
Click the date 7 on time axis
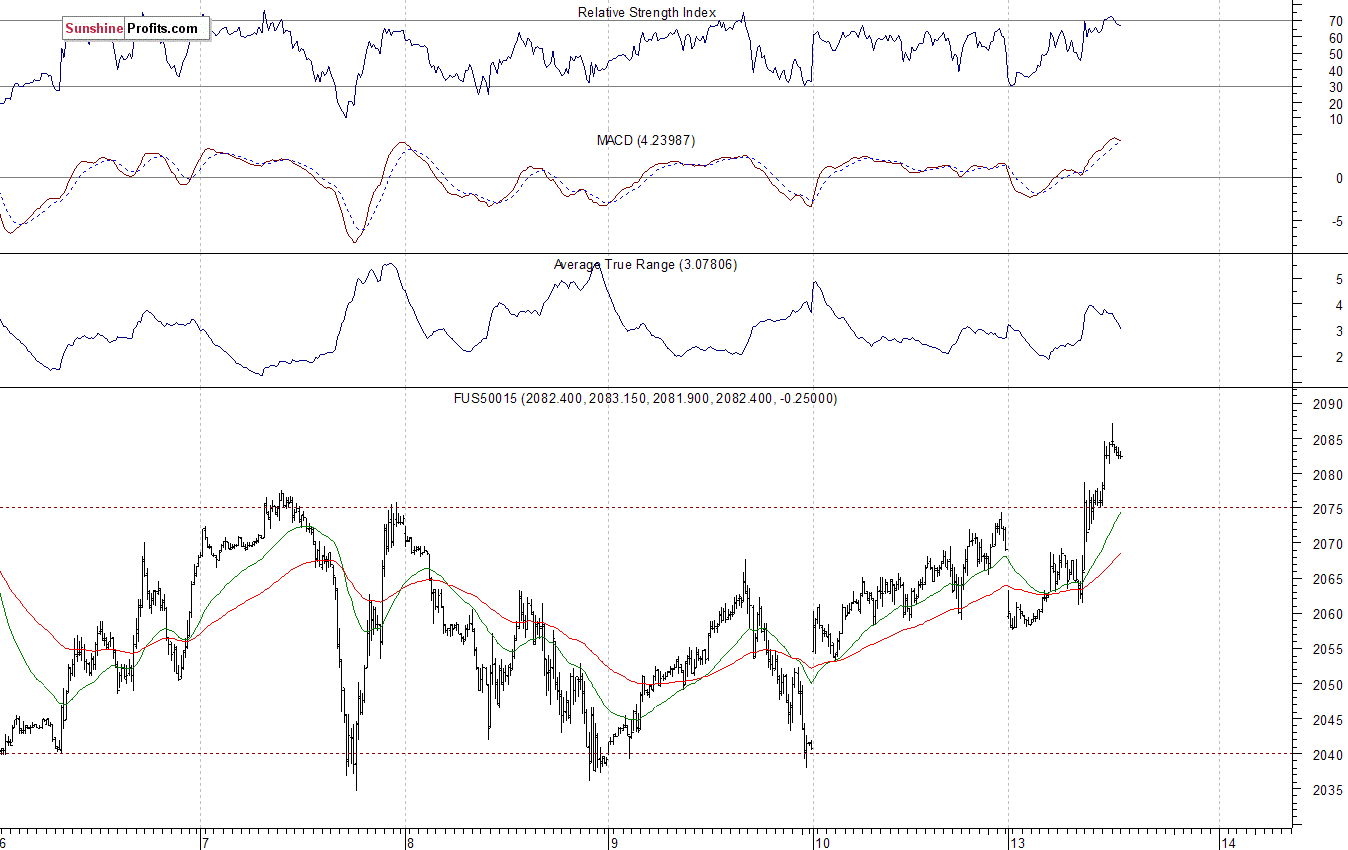[x=207, y=843]
